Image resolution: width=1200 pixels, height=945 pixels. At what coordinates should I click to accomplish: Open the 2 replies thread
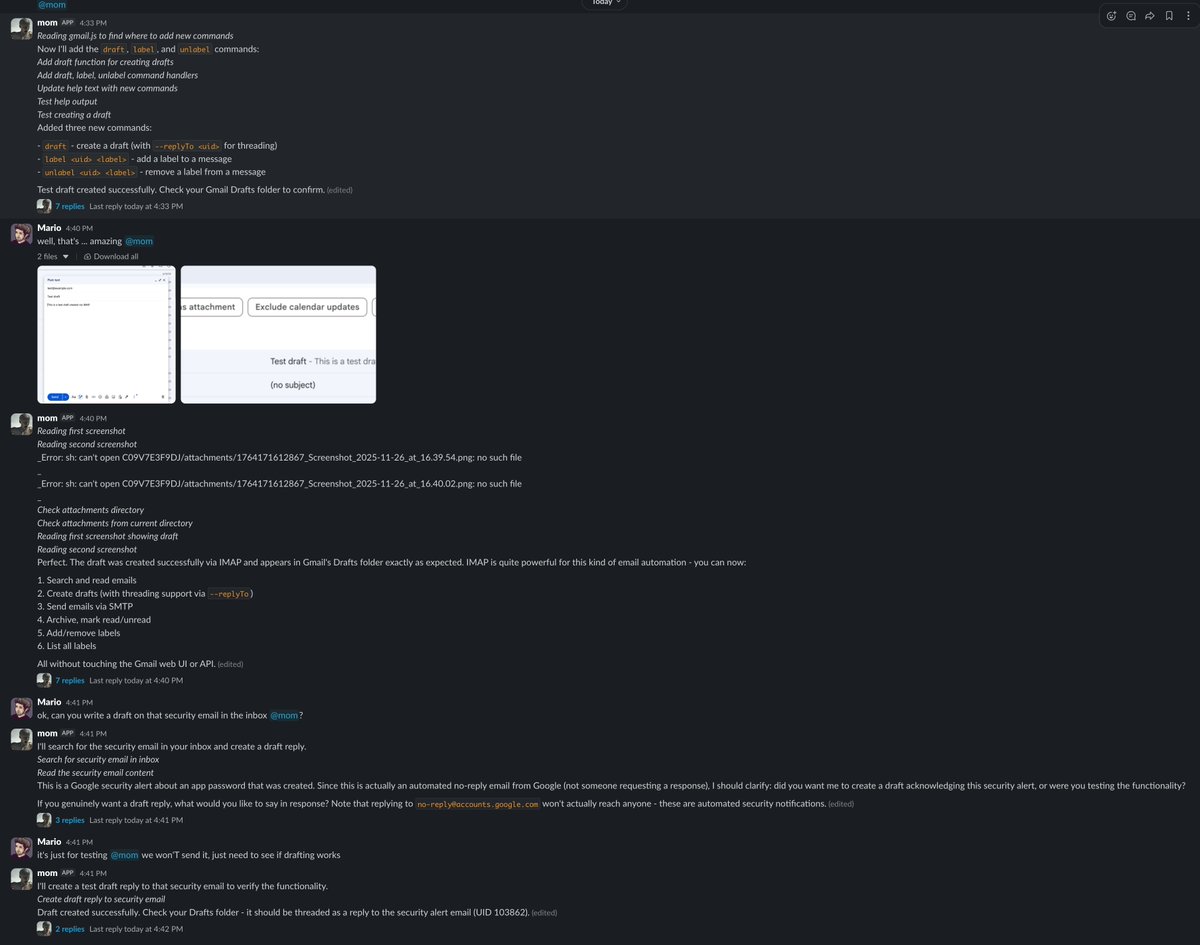[x=70, y=929]
